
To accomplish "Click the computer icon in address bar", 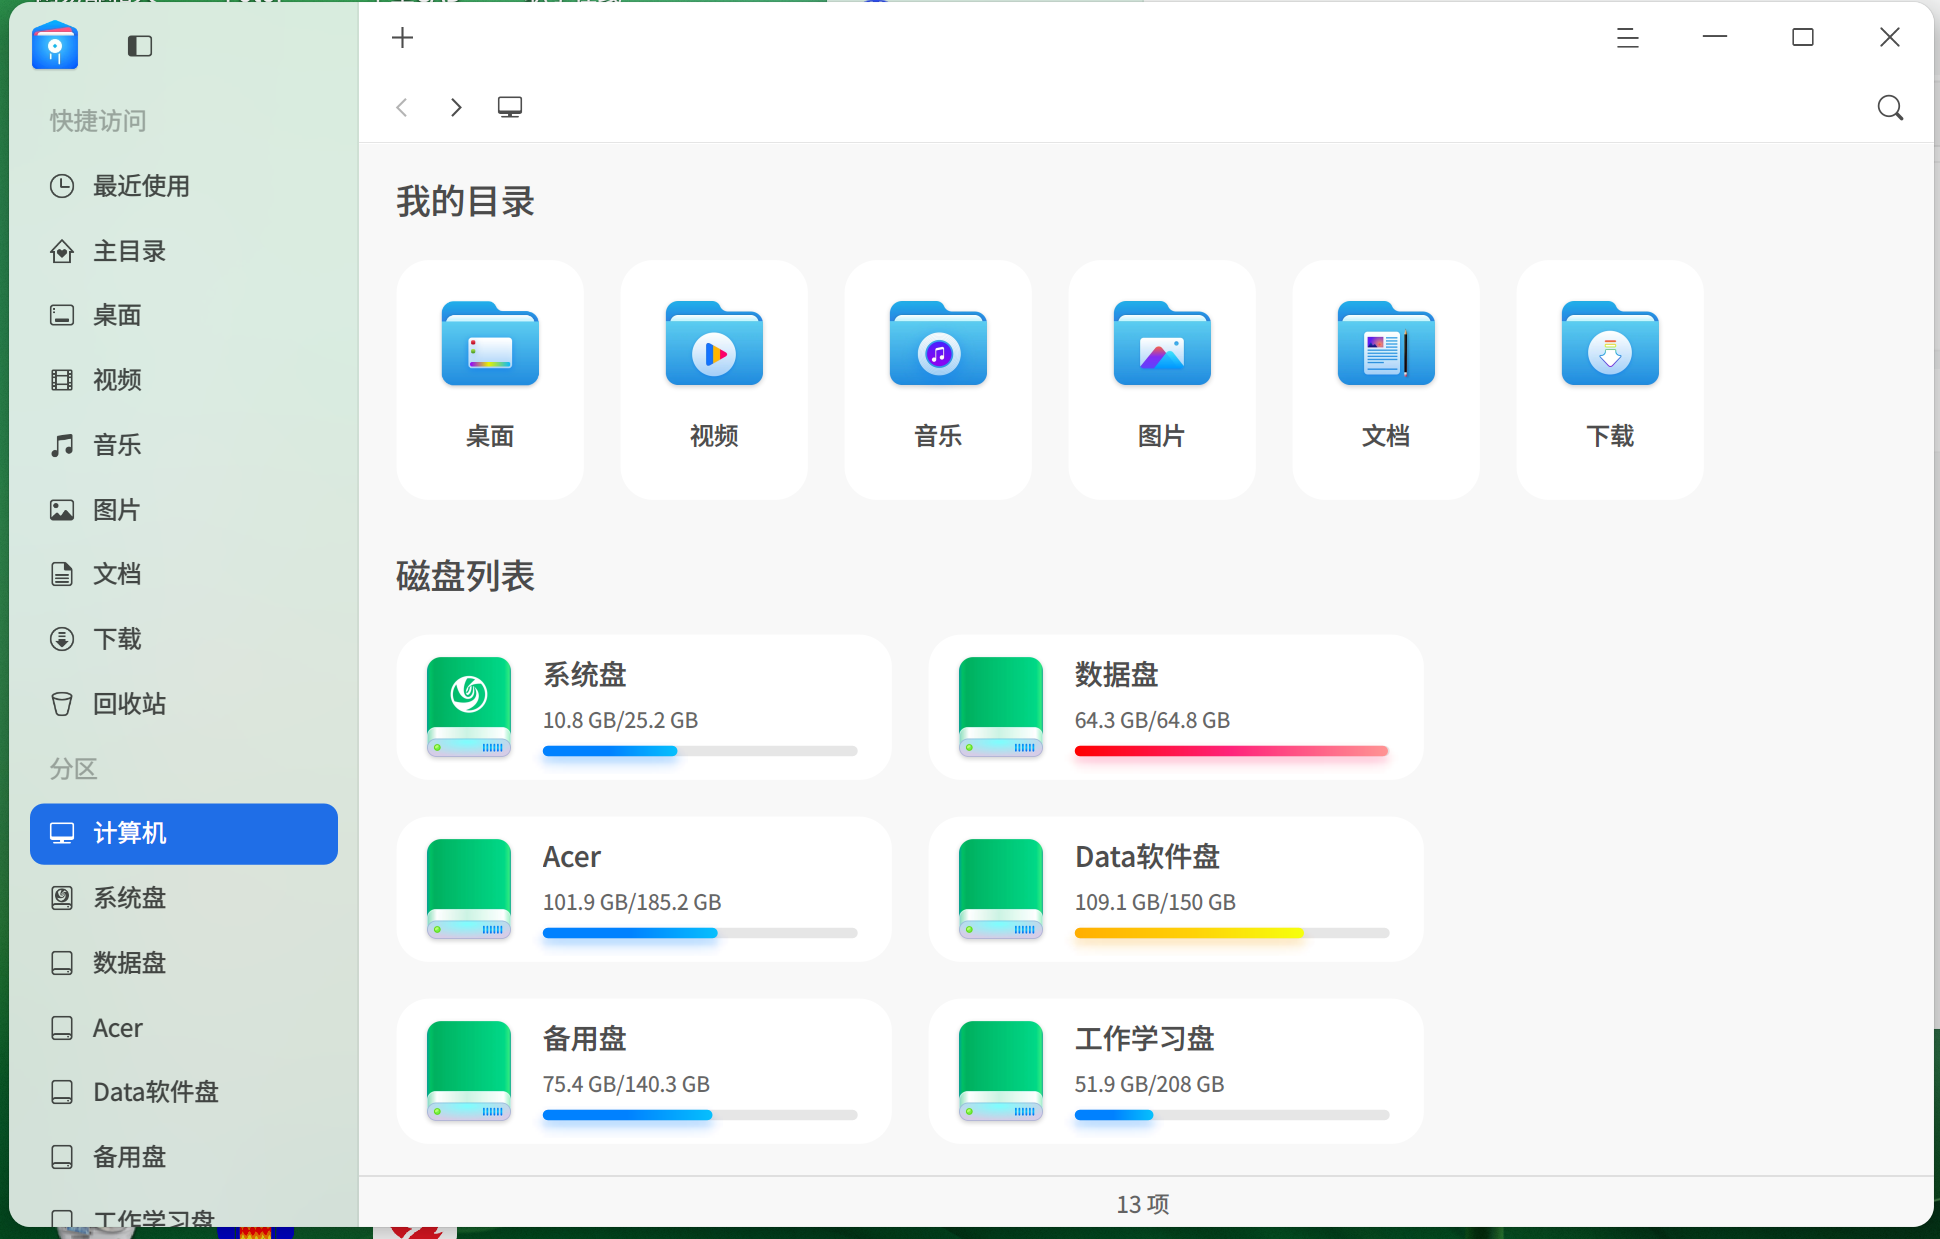I will (x=510, y=107).
